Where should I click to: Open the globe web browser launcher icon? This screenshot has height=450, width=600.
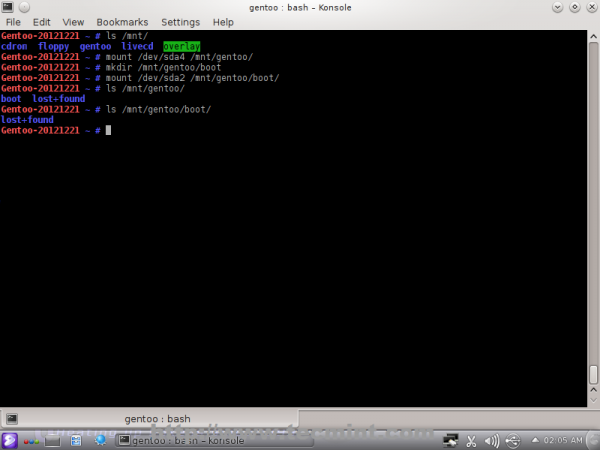point(99,440)
